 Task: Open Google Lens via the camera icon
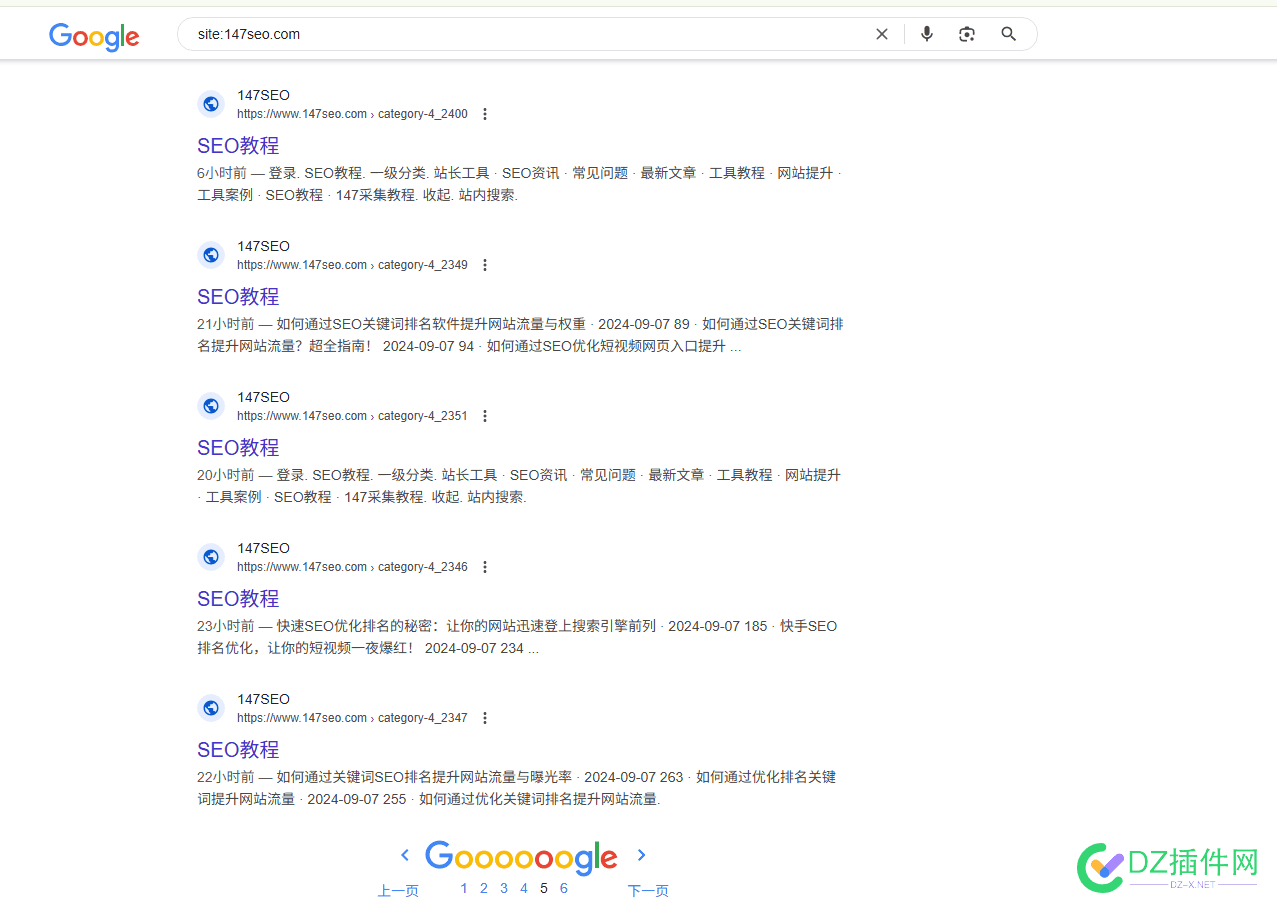coord(966,33)
